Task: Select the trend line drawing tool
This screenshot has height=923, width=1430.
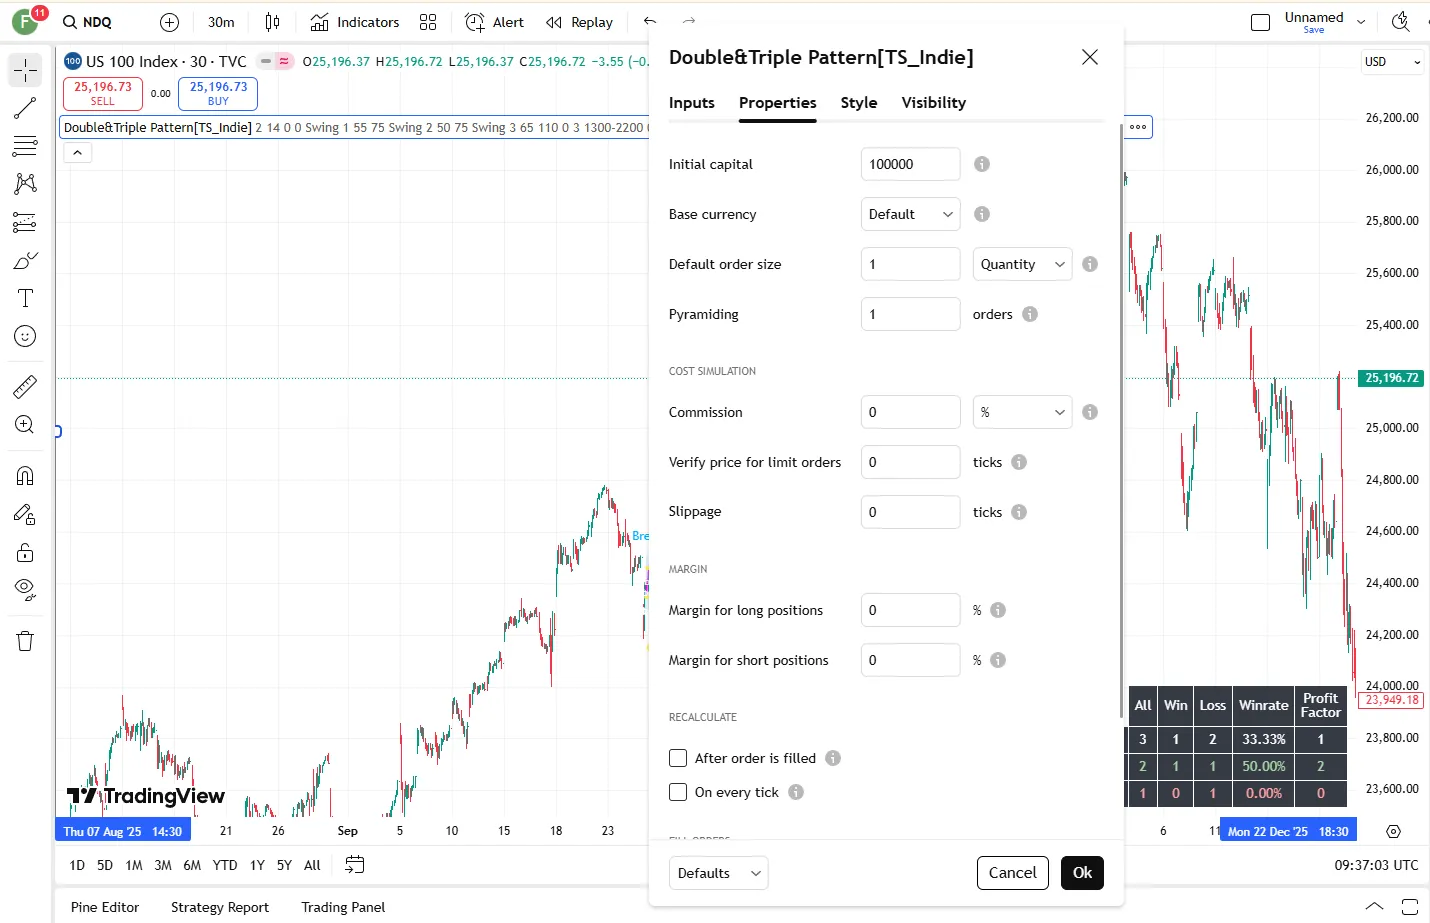Action: (x=25, y=108)
